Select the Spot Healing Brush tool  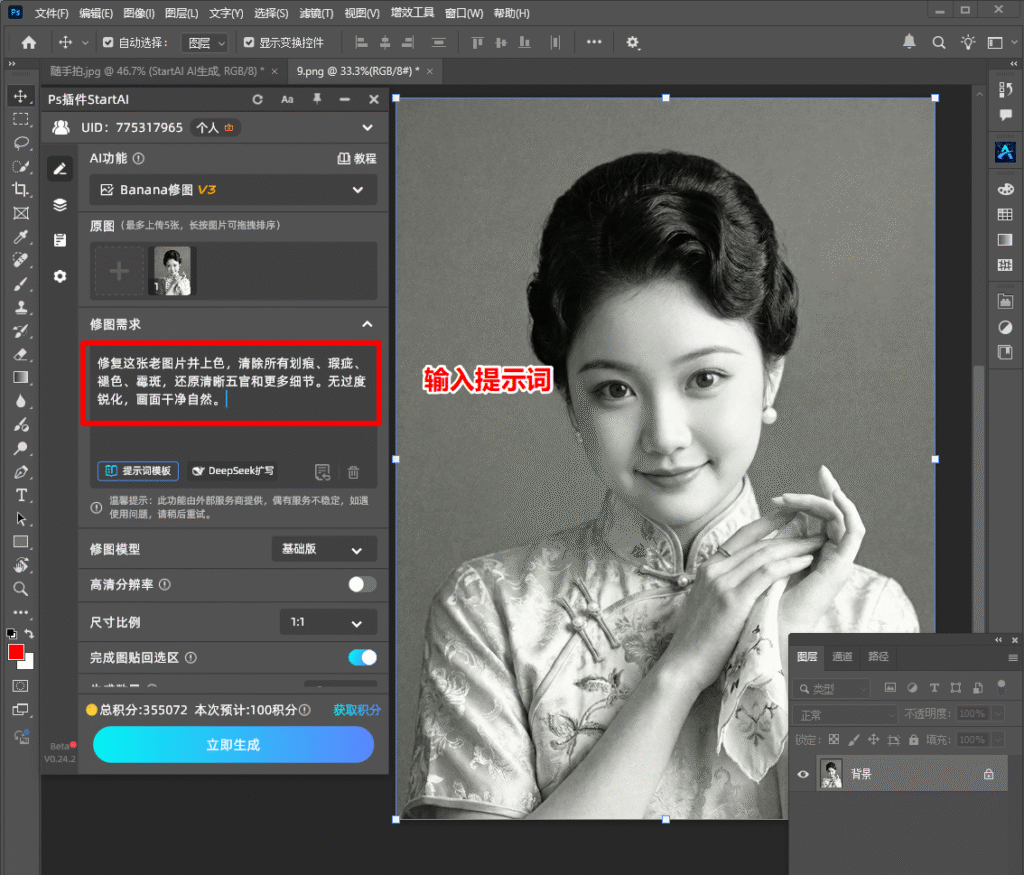(20, 260)
